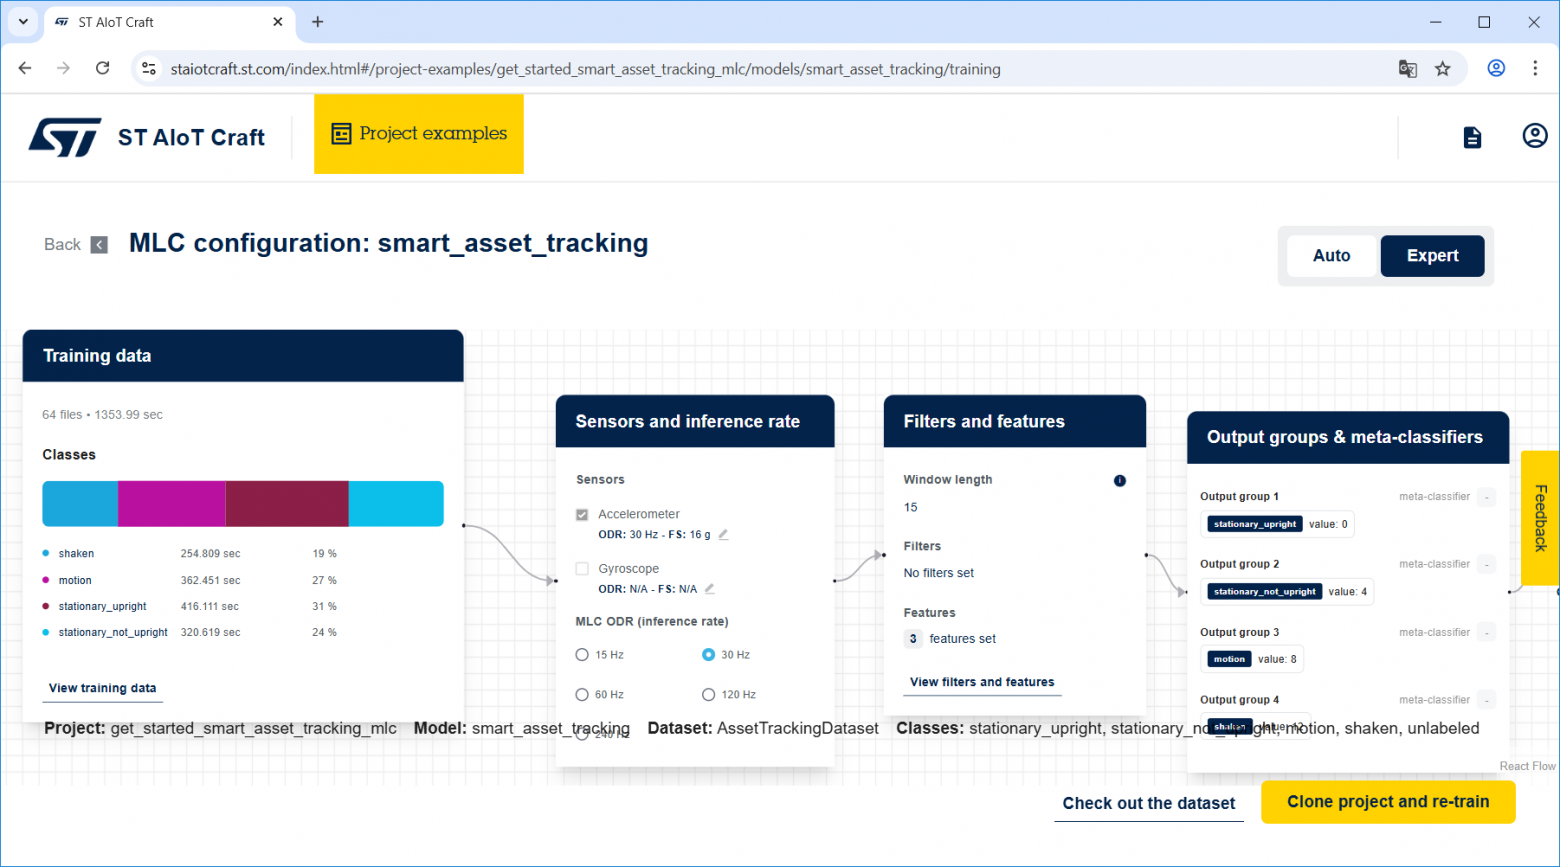Click the window length value 15
This screenshot has height=867, width=1560.
(x=911, y=507)
